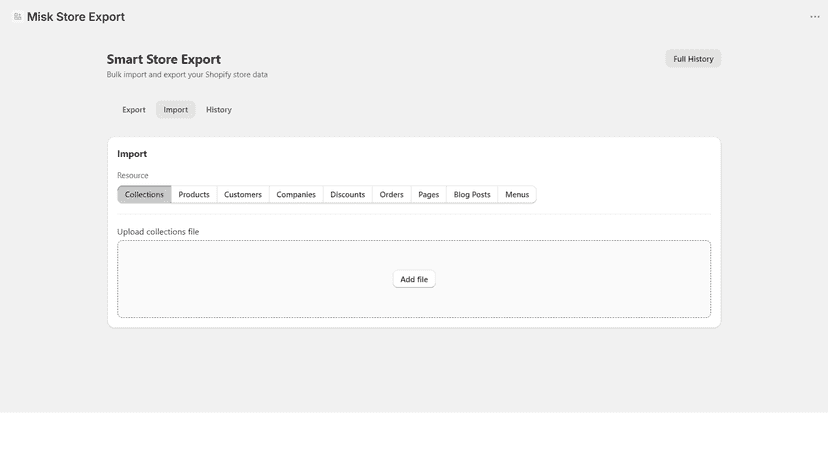Select Pages resource
The height and width of the screenshot is (466, 828).
[428, 194]
